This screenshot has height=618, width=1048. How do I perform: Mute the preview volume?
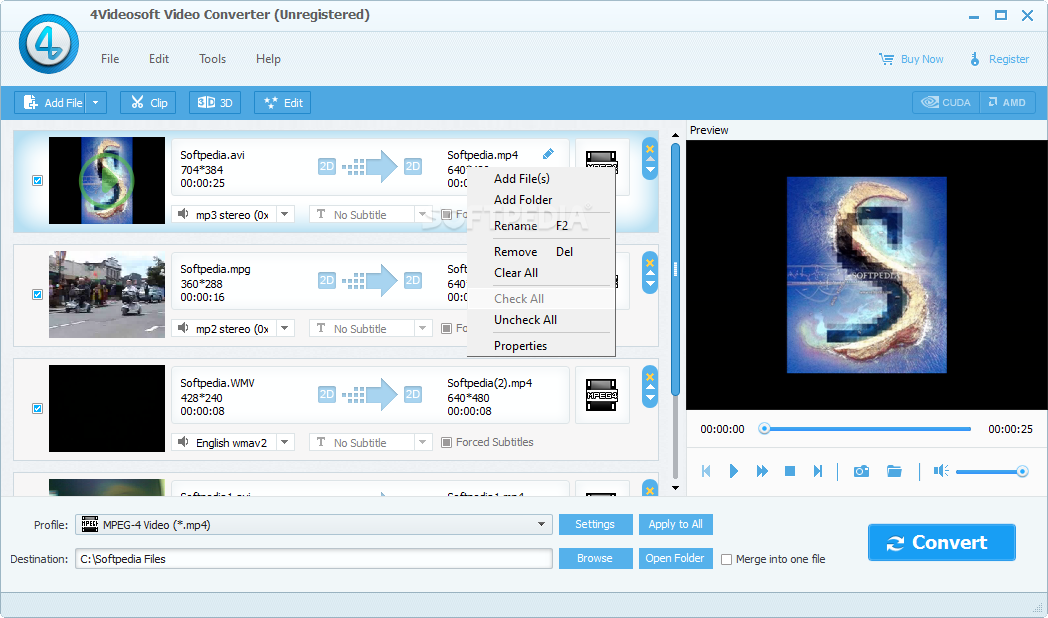[941, 471]
